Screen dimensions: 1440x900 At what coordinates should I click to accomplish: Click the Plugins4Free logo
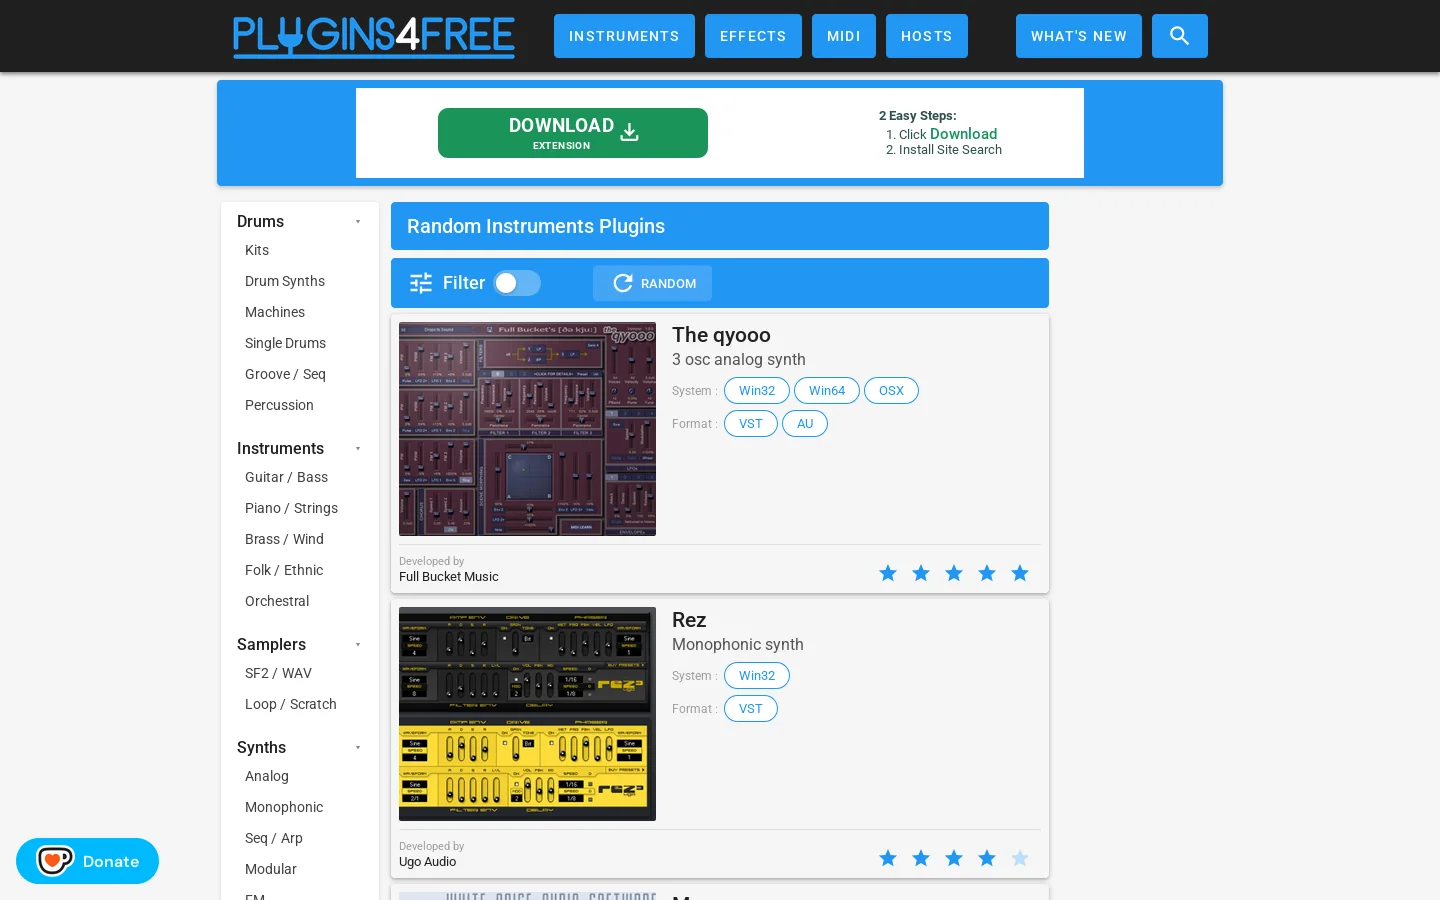374,36
